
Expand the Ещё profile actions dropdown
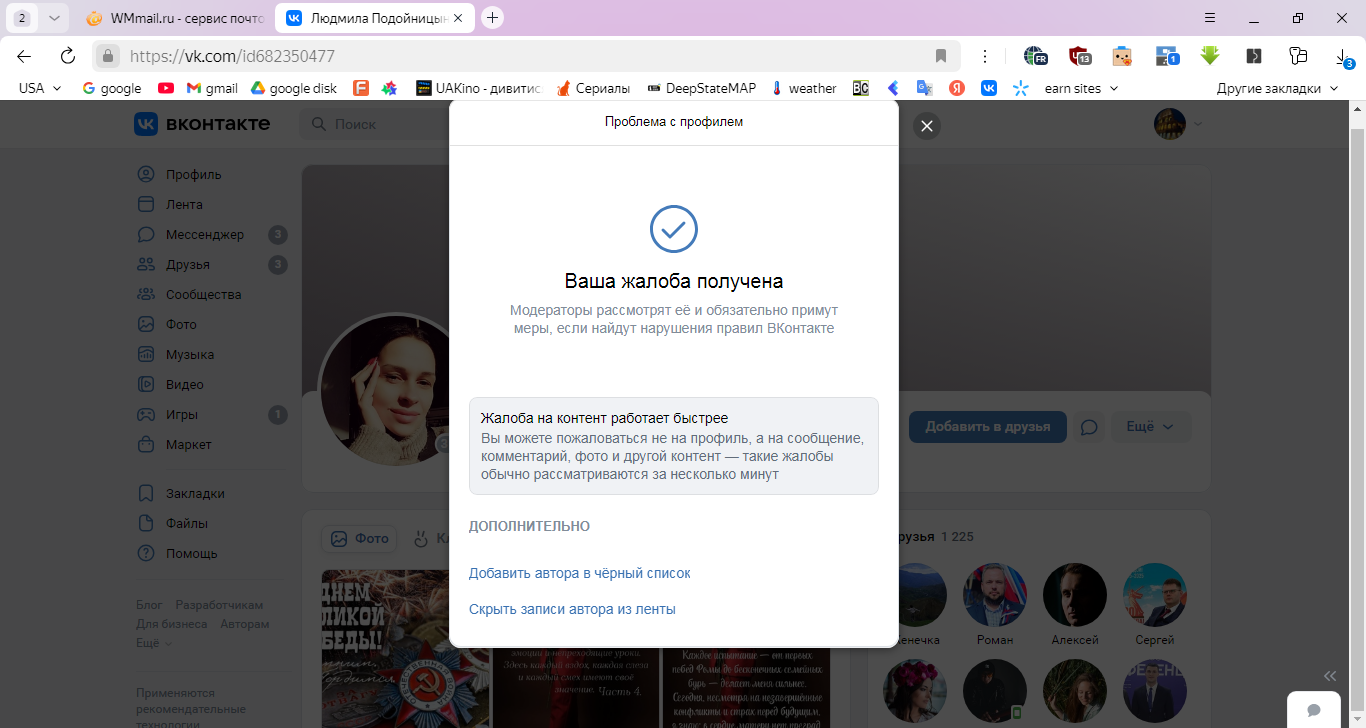pos(1150,427)
